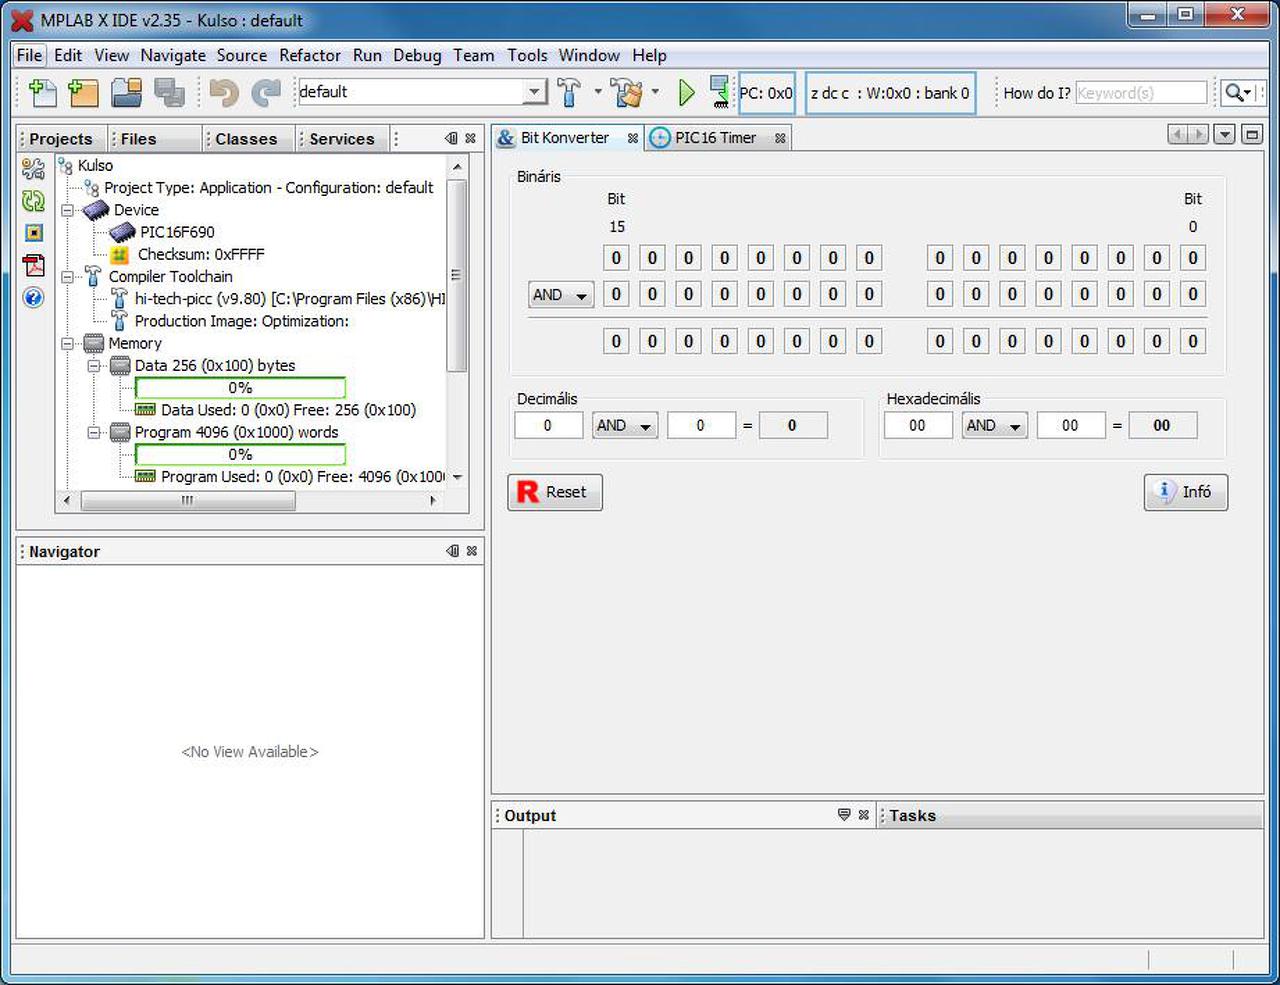Open the Clean and Build dropdown arrow
Image resolution: width=1280 pixels, height=985 pixels.
655,92
